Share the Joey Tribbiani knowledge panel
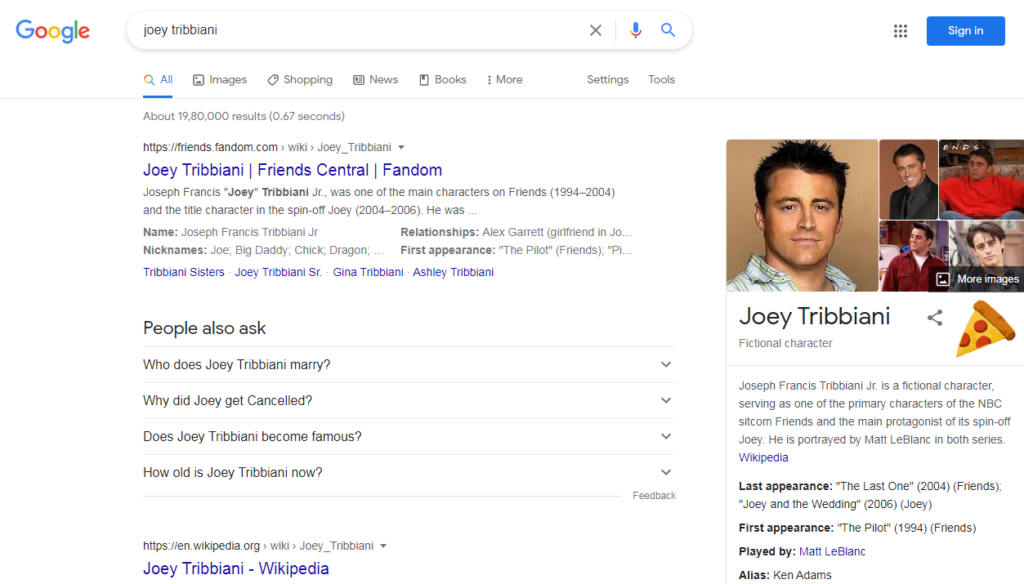Screen dimensions: 1024x584 935,318
